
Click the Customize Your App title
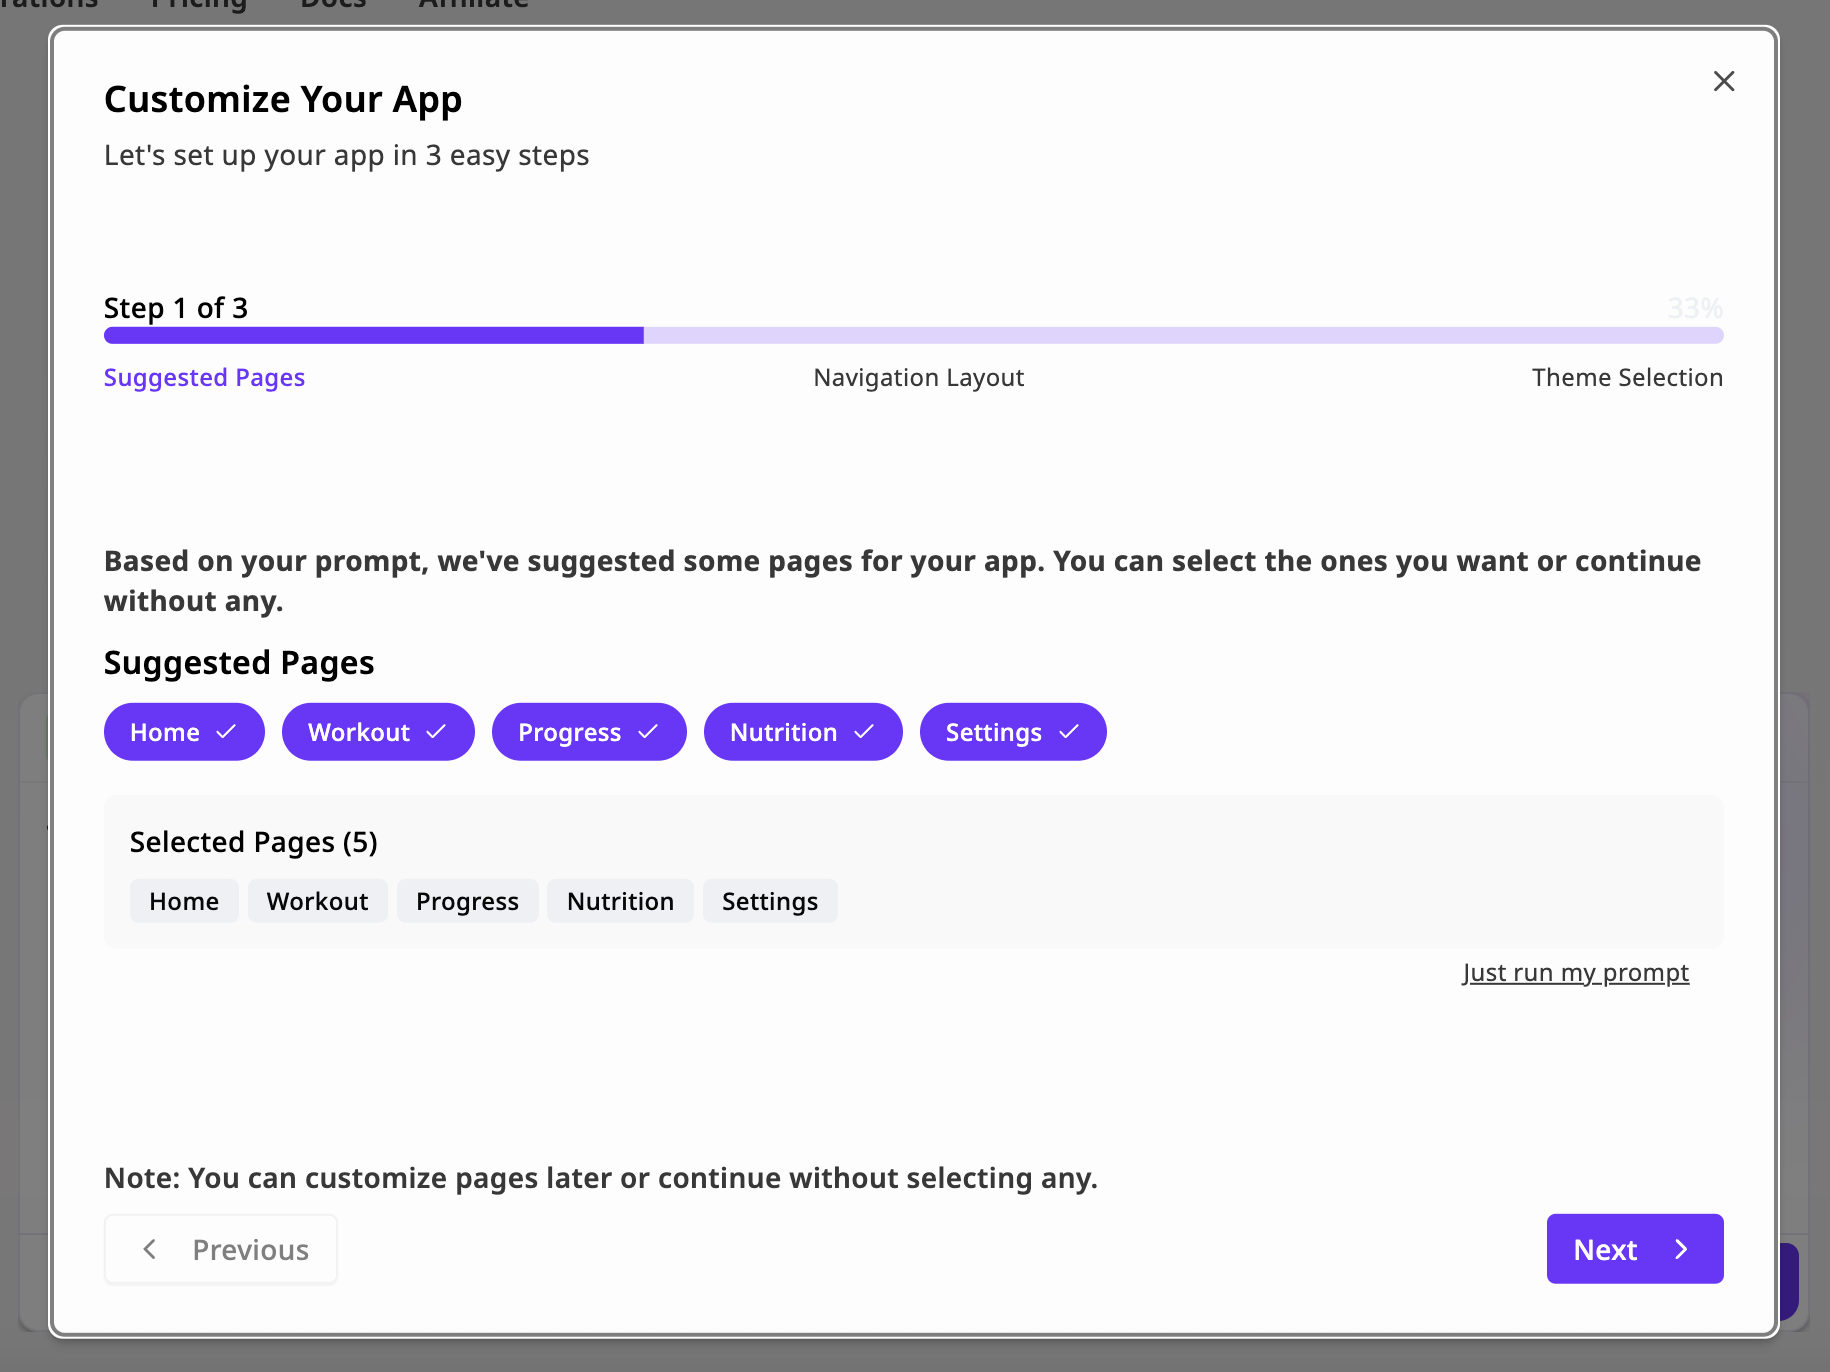coord(283,99)
